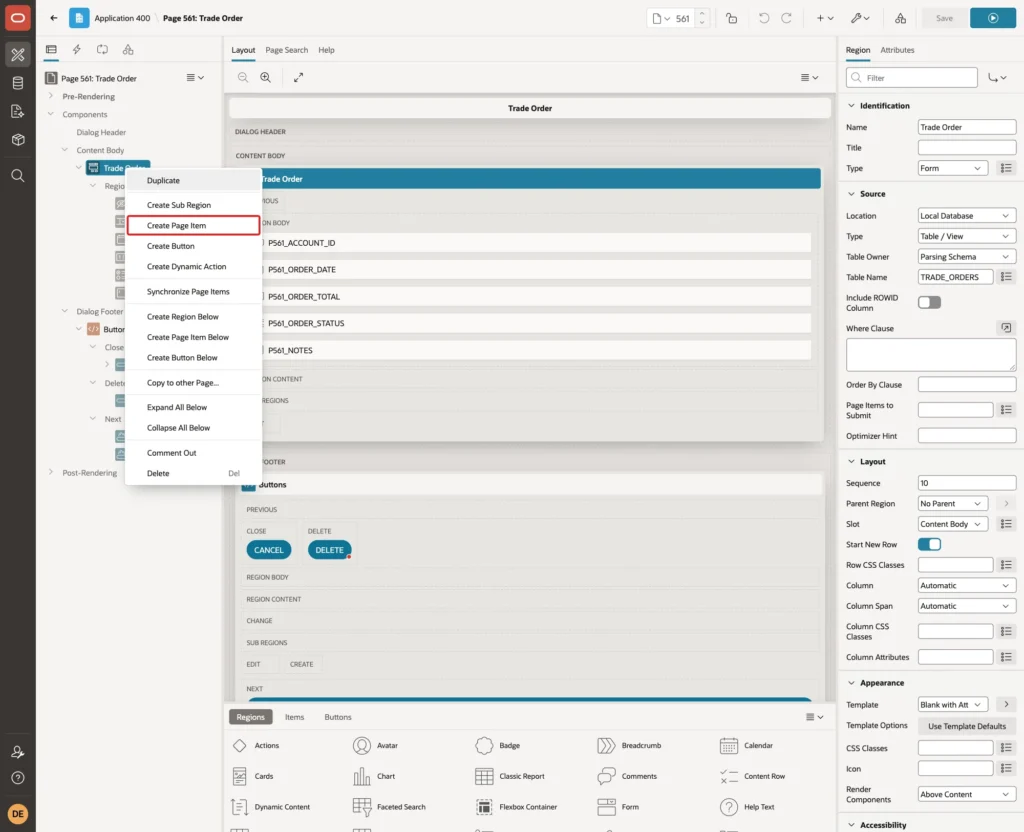Click the Redo icon

coord(786,18)
